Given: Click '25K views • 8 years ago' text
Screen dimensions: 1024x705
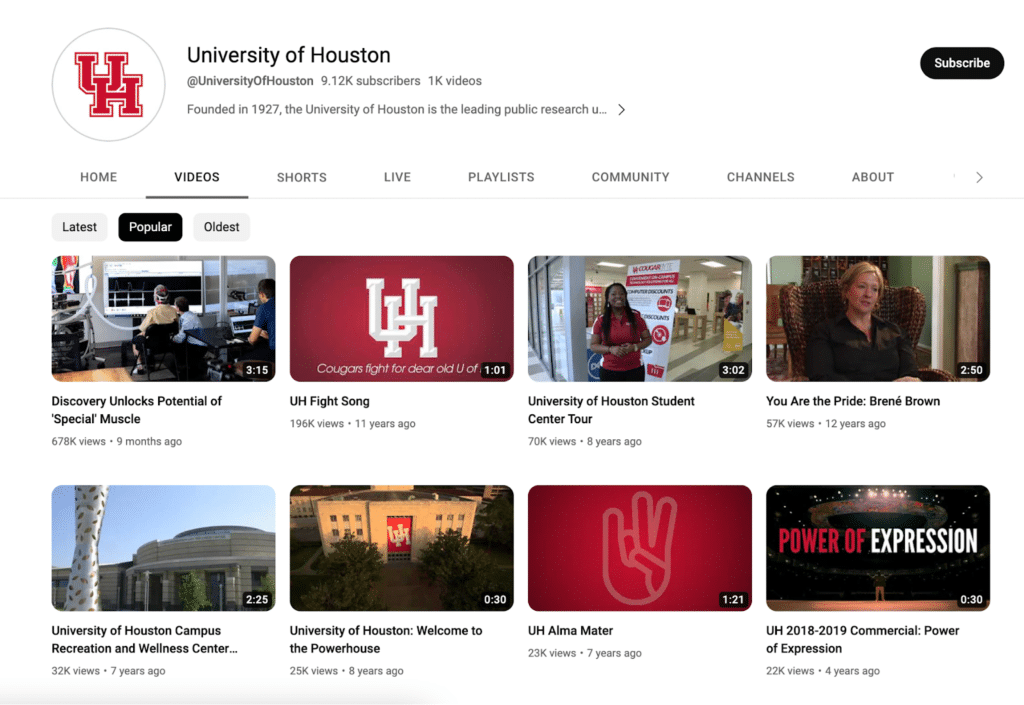Looking at the screenshot, I should [x=347, y=671].
